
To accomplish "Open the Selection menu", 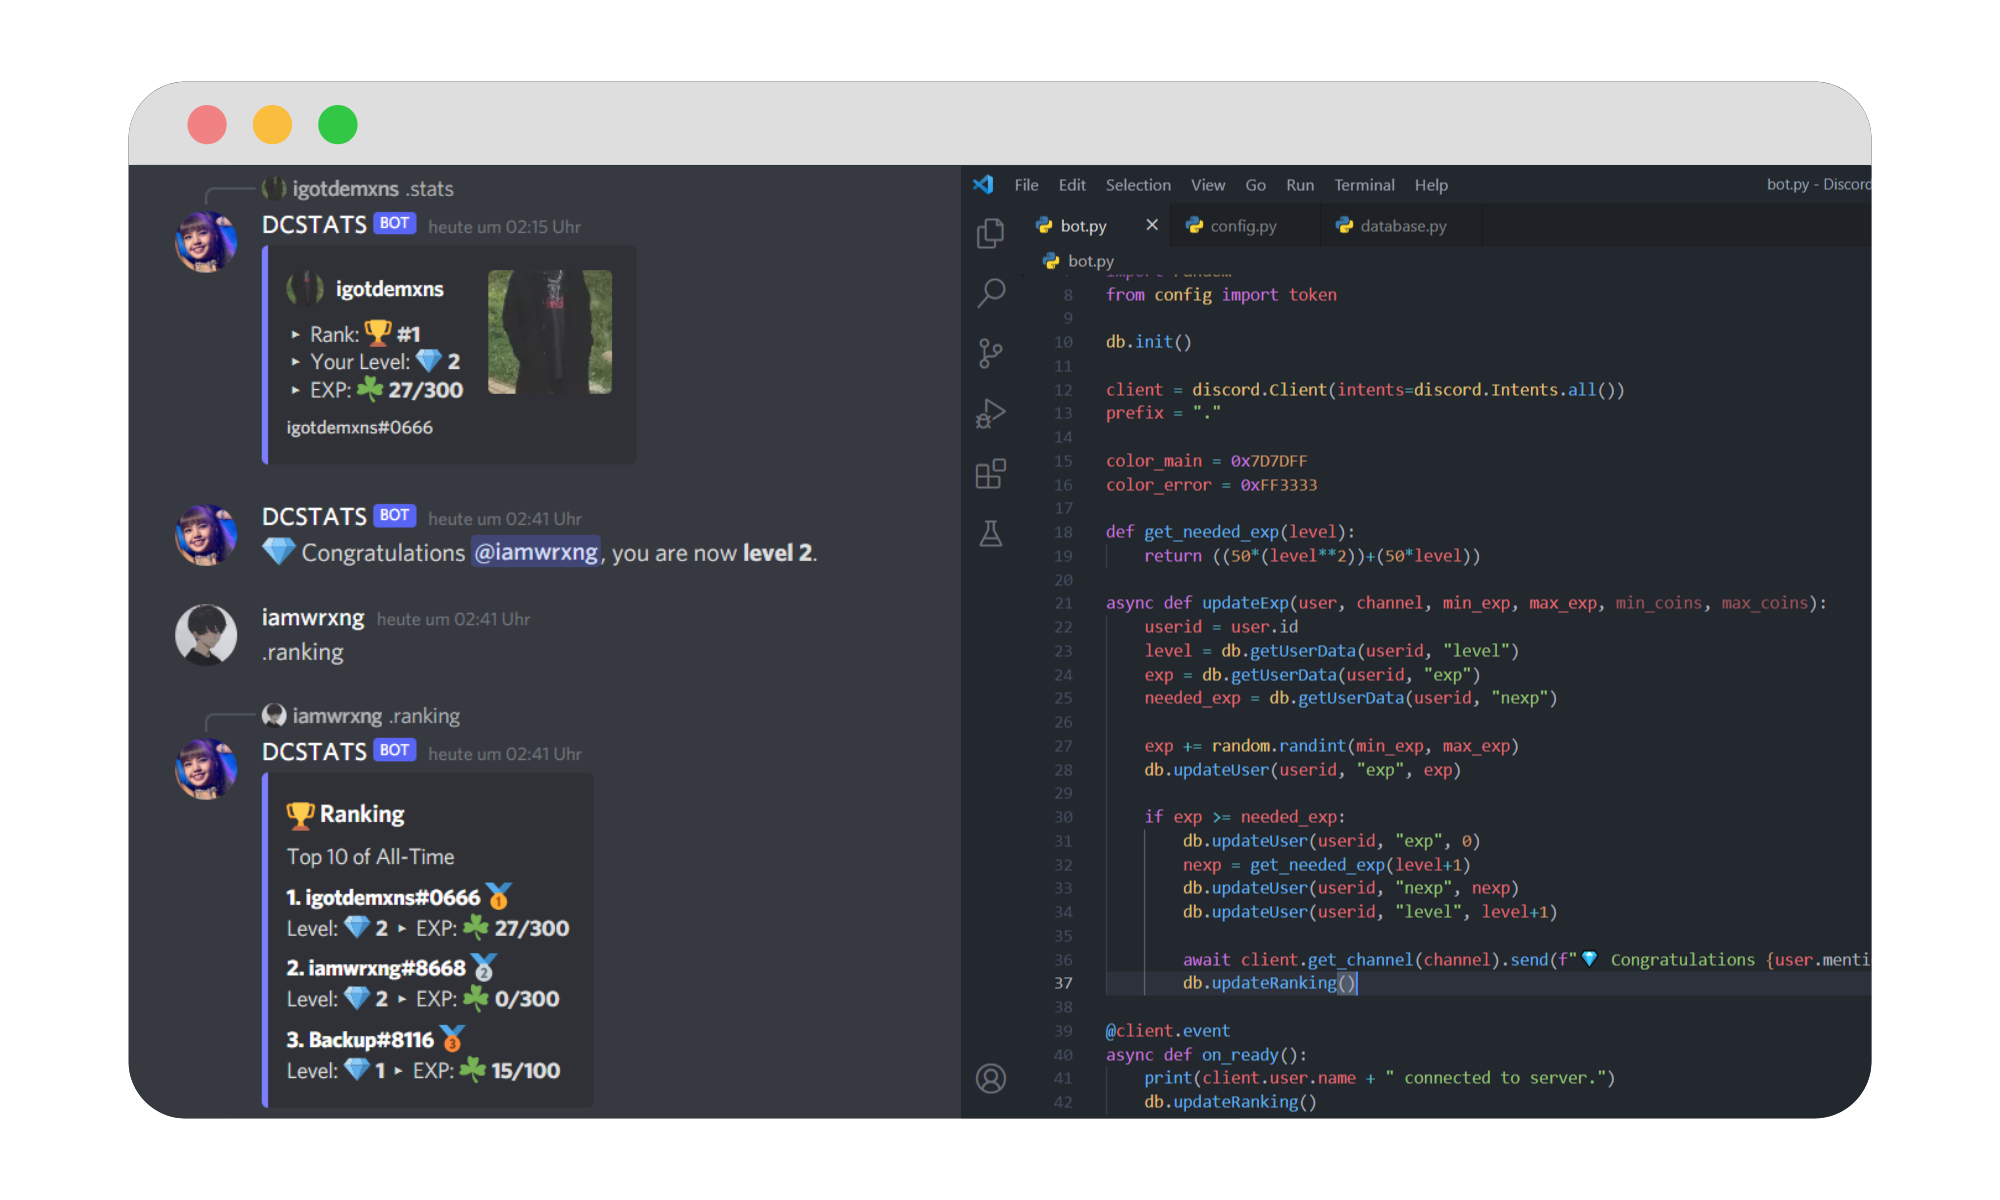I will click(x=1137, y=185).
